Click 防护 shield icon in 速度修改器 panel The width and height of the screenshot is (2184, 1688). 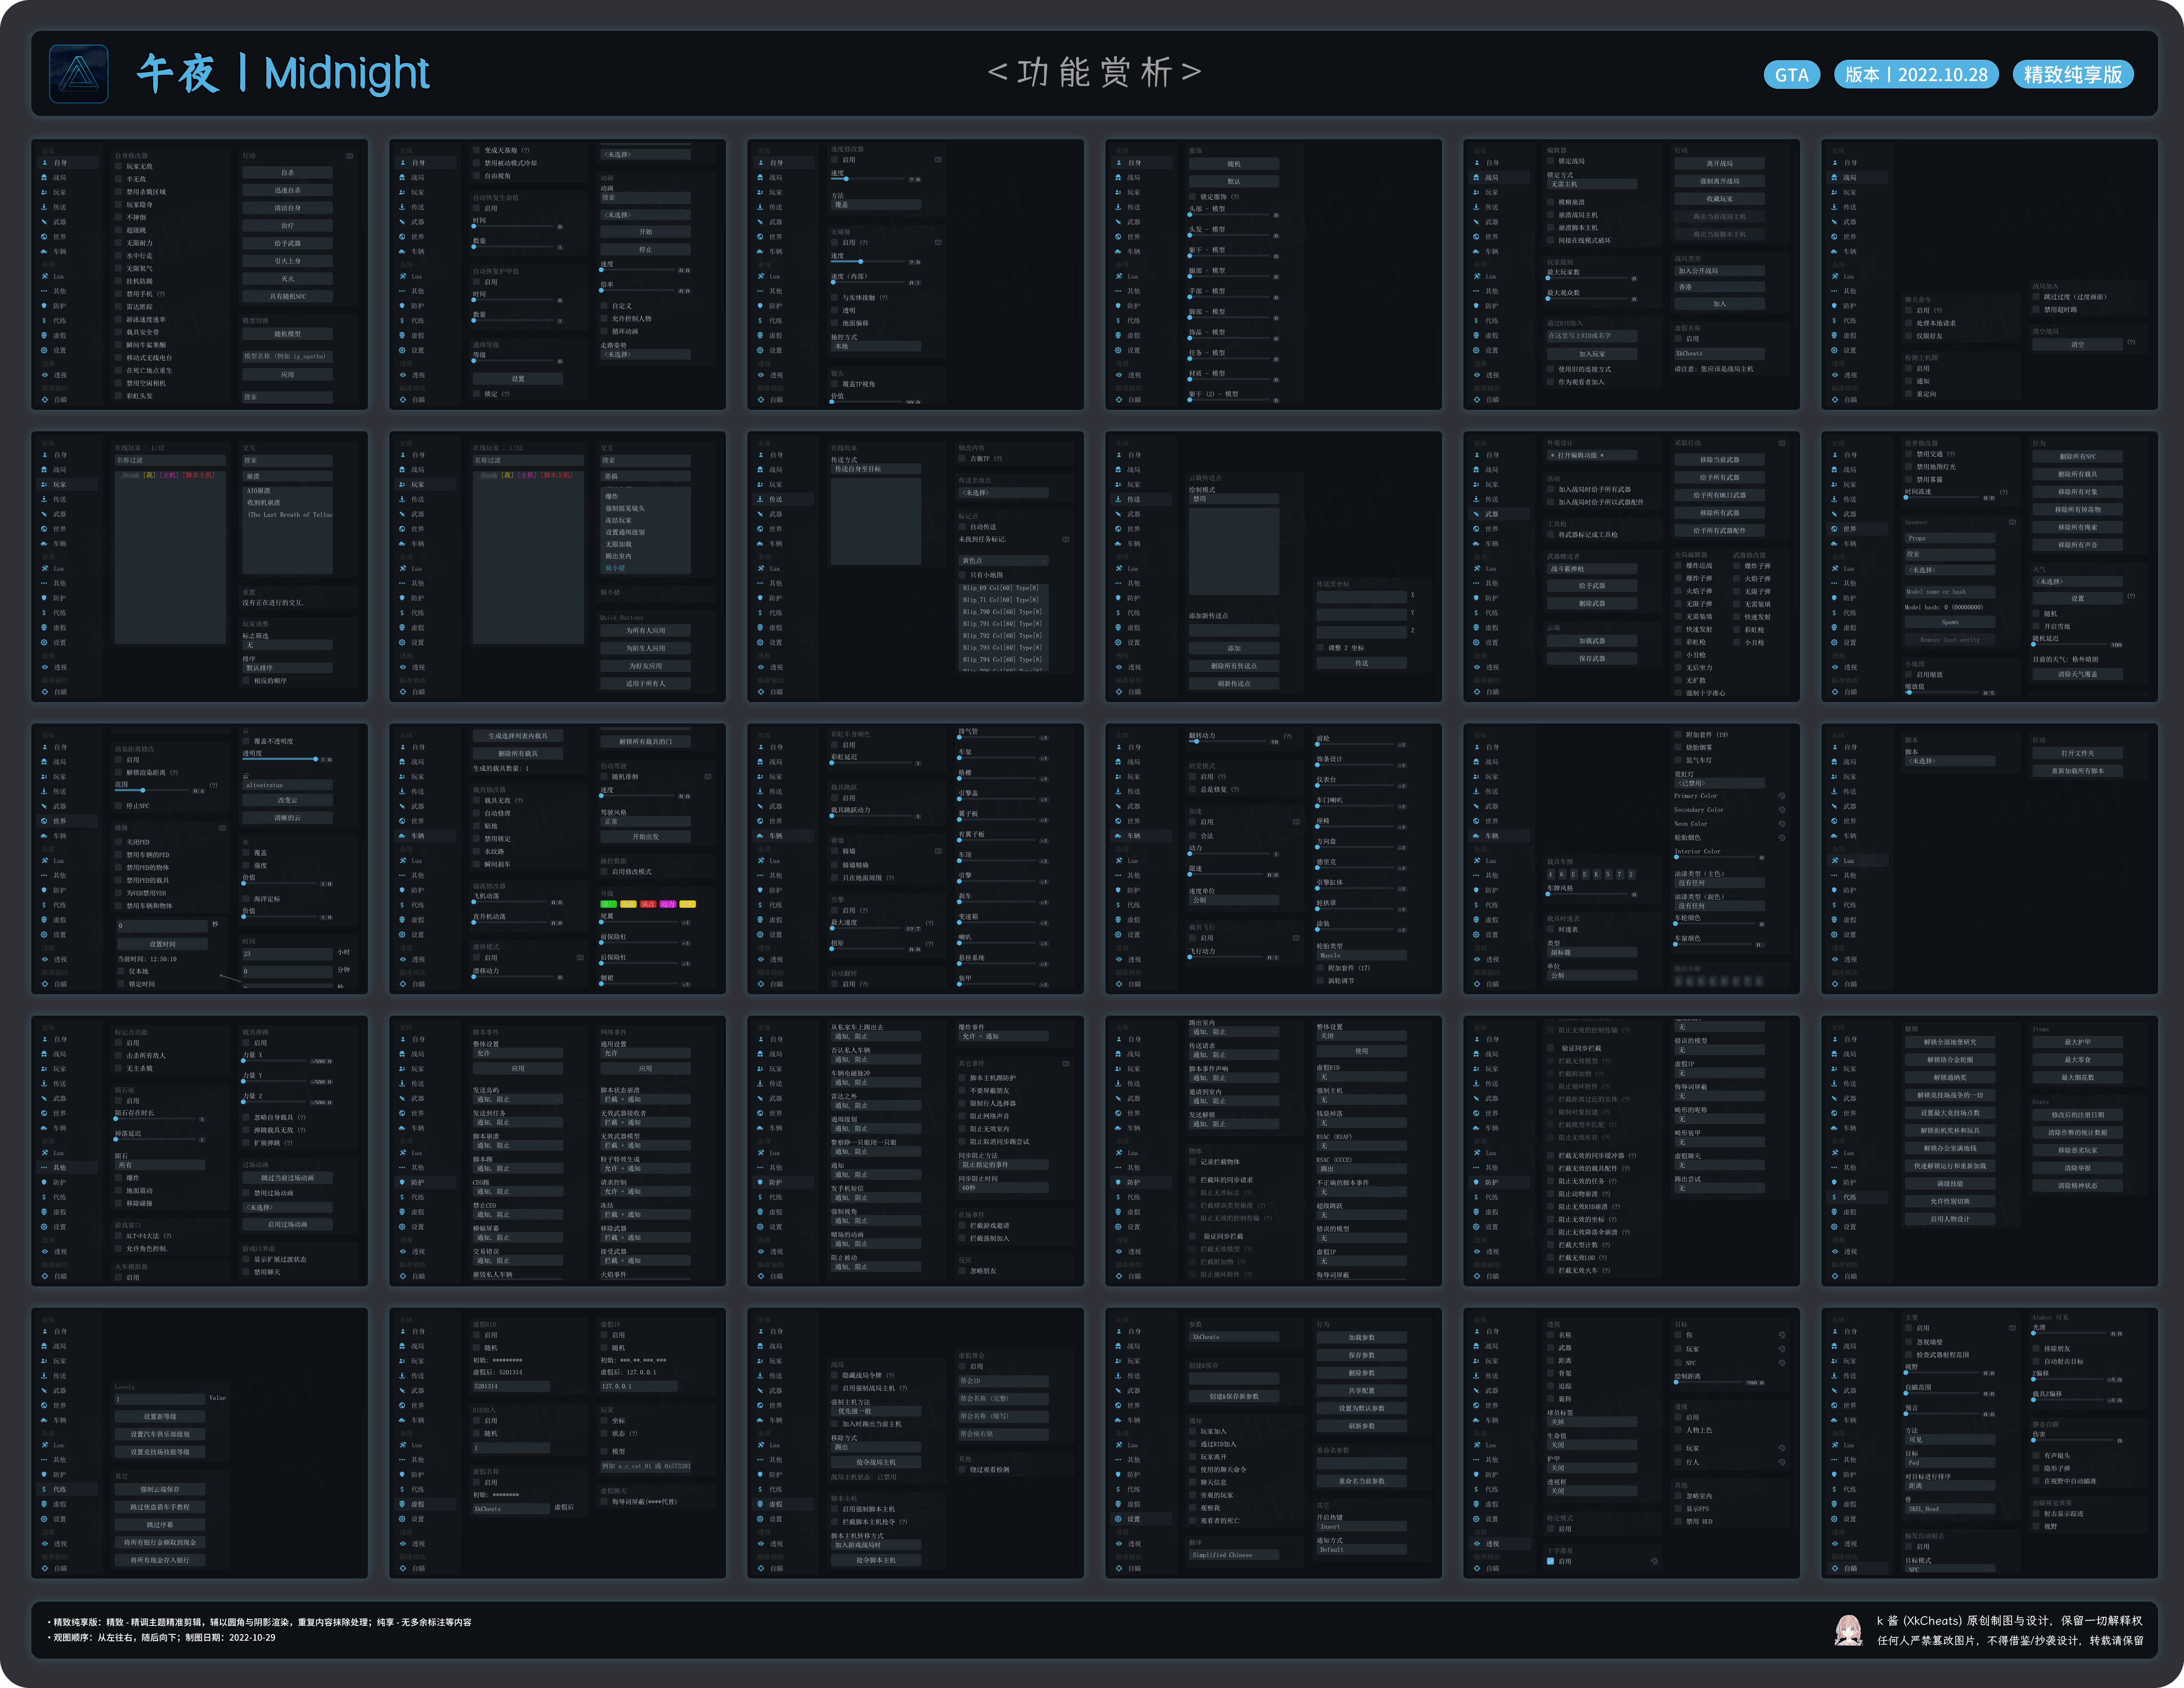(x=761, y=306)
